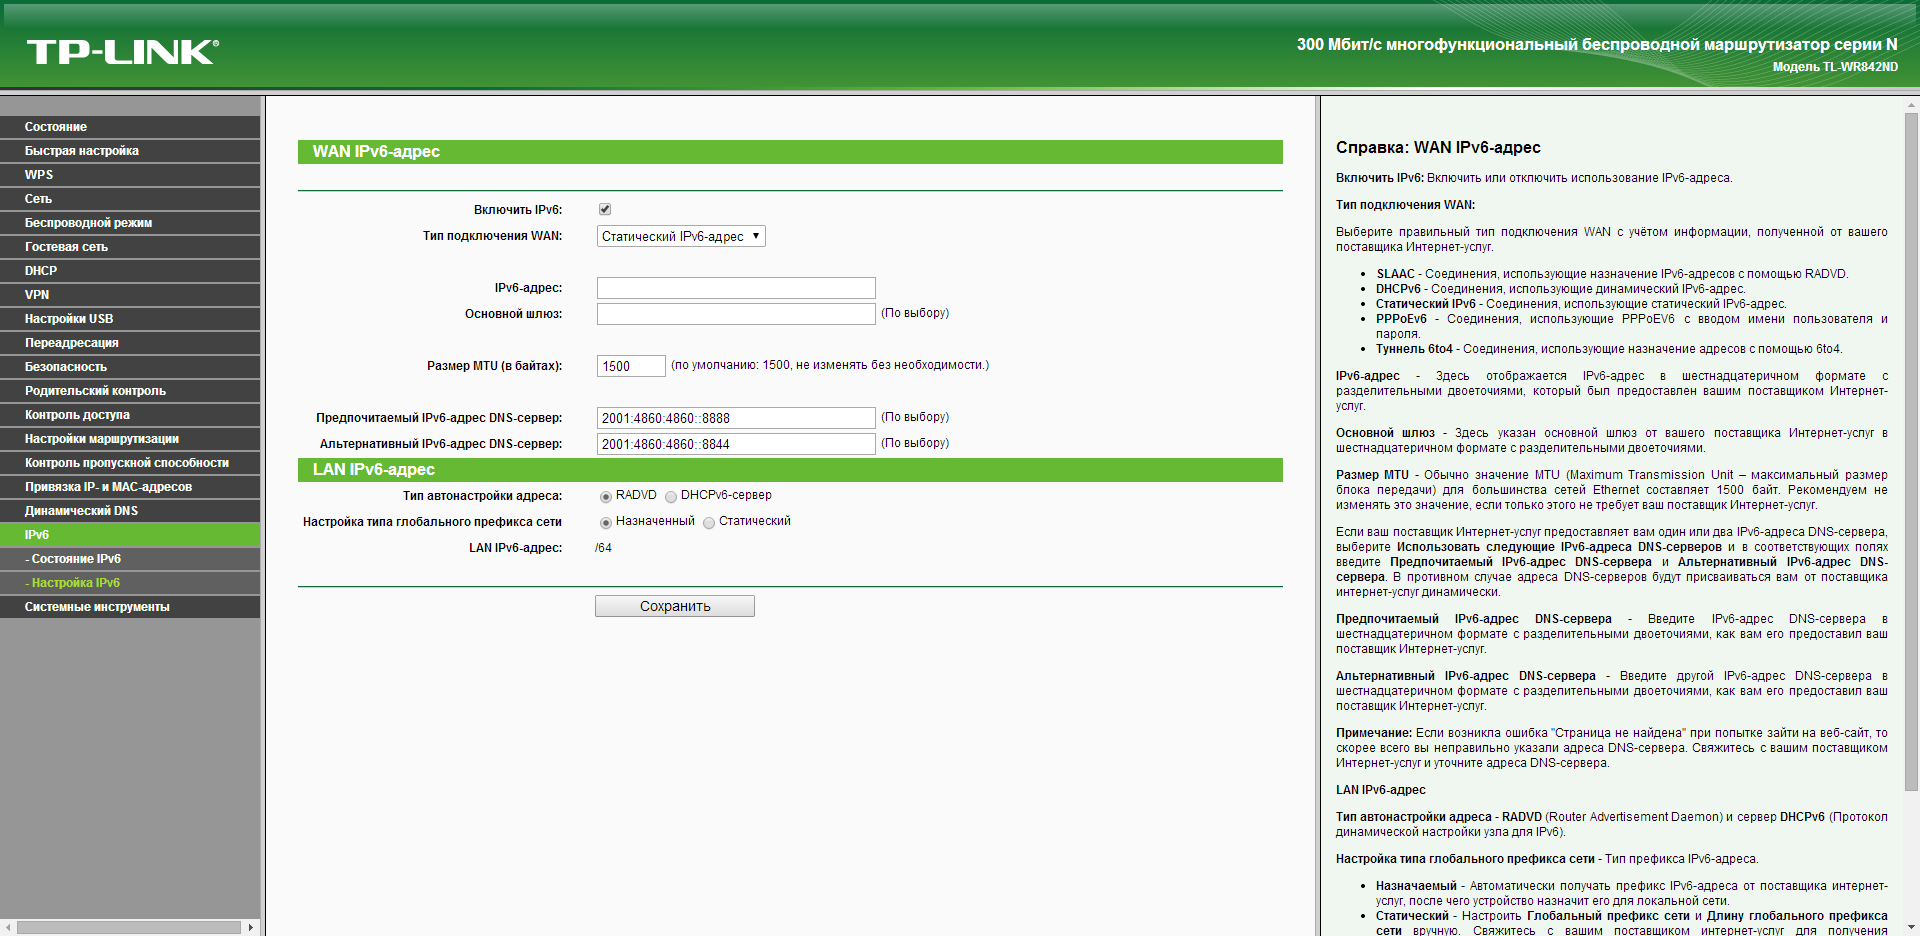Select the Назначенный prefix option
This screenshot has width=1920, height=936.
606,523
